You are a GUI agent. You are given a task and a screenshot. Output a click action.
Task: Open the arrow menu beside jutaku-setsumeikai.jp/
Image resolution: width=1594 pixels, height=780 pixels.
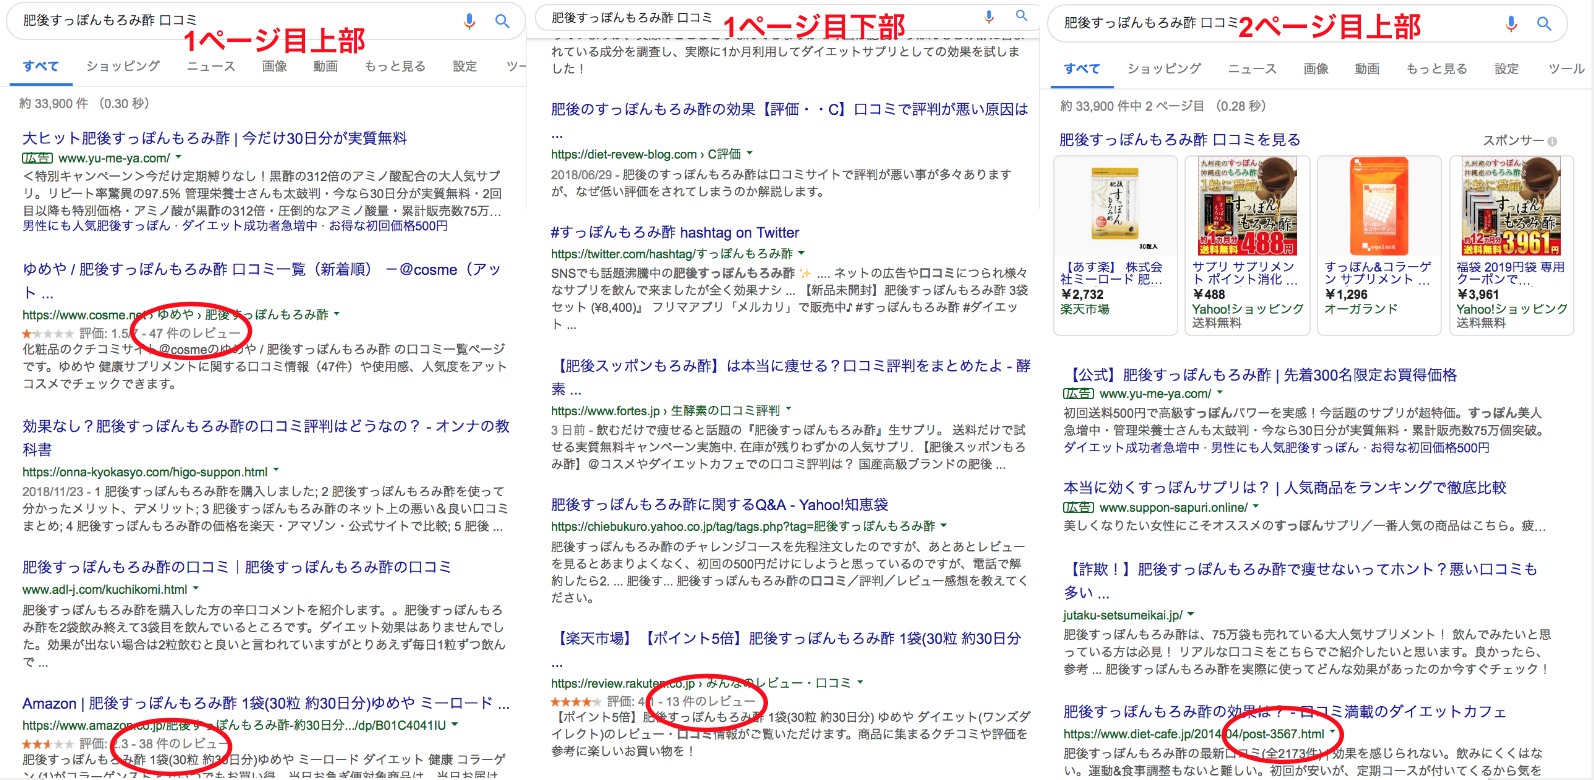pyautogui.click(x=1191, y=614)
